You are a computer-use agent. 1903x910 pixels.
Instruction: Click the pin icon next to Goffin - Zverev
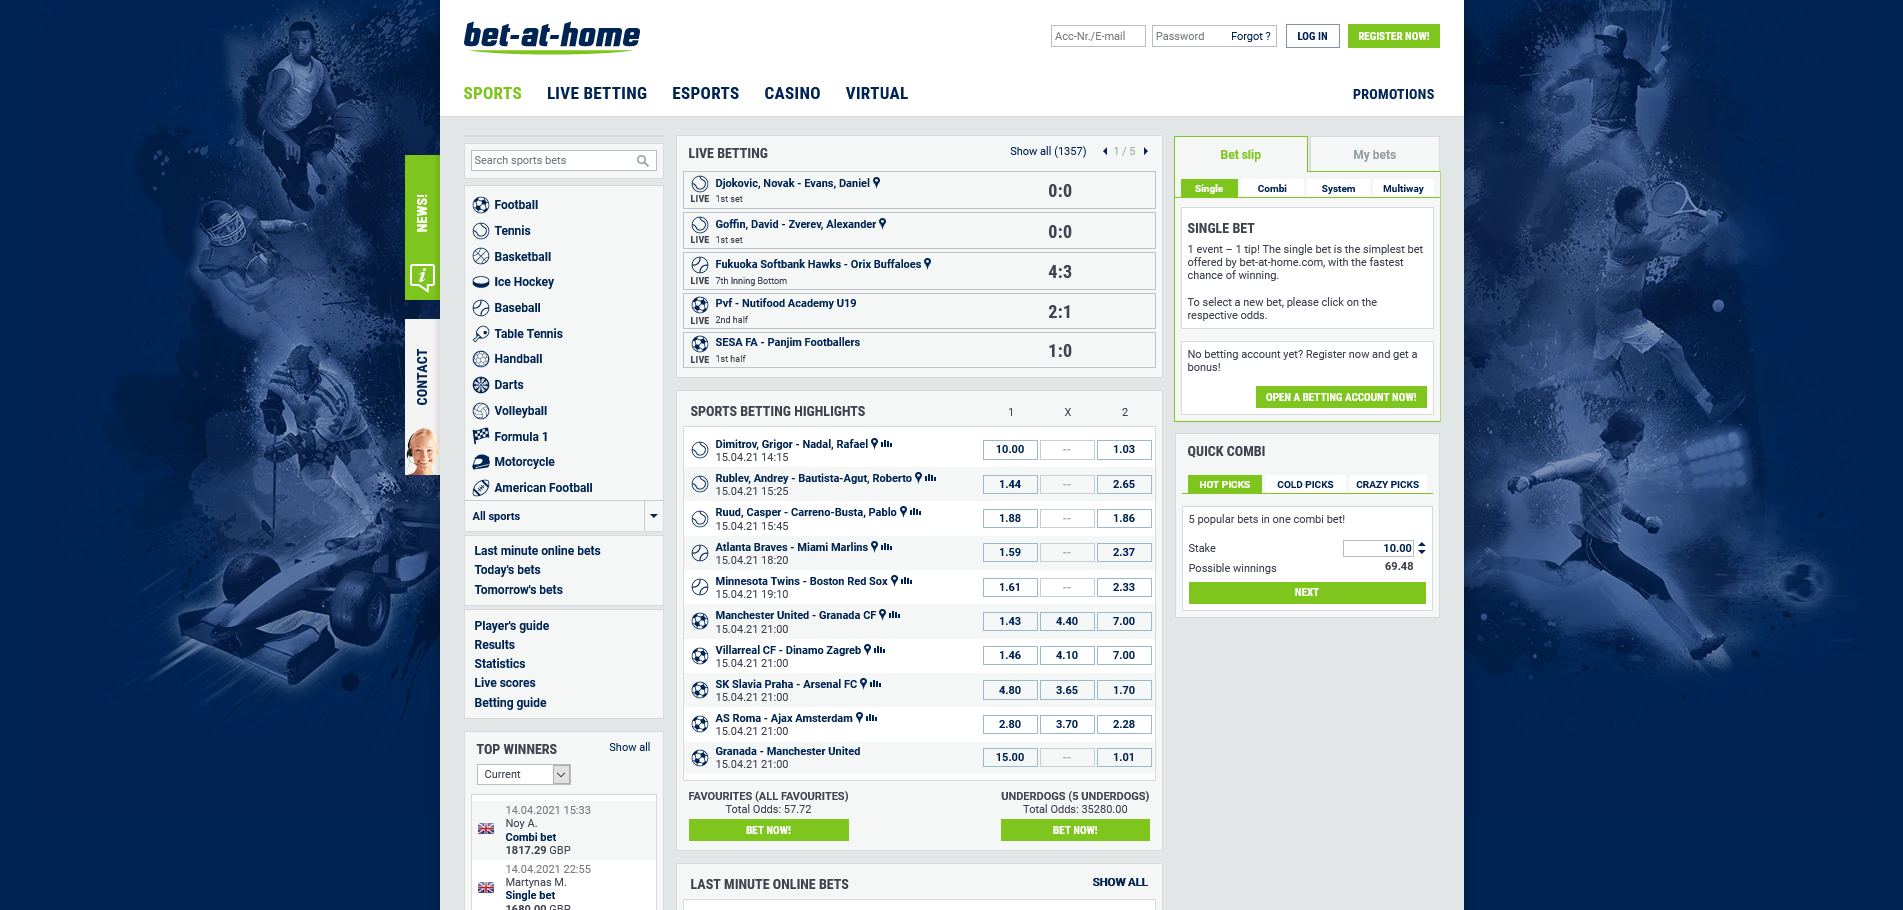coord(882,224)
